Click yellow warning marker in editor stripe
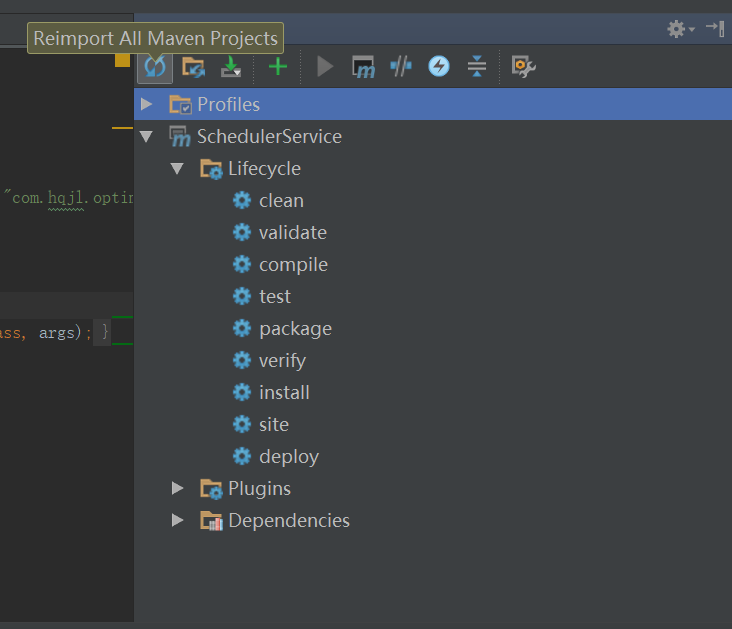 tap(122, 61)
